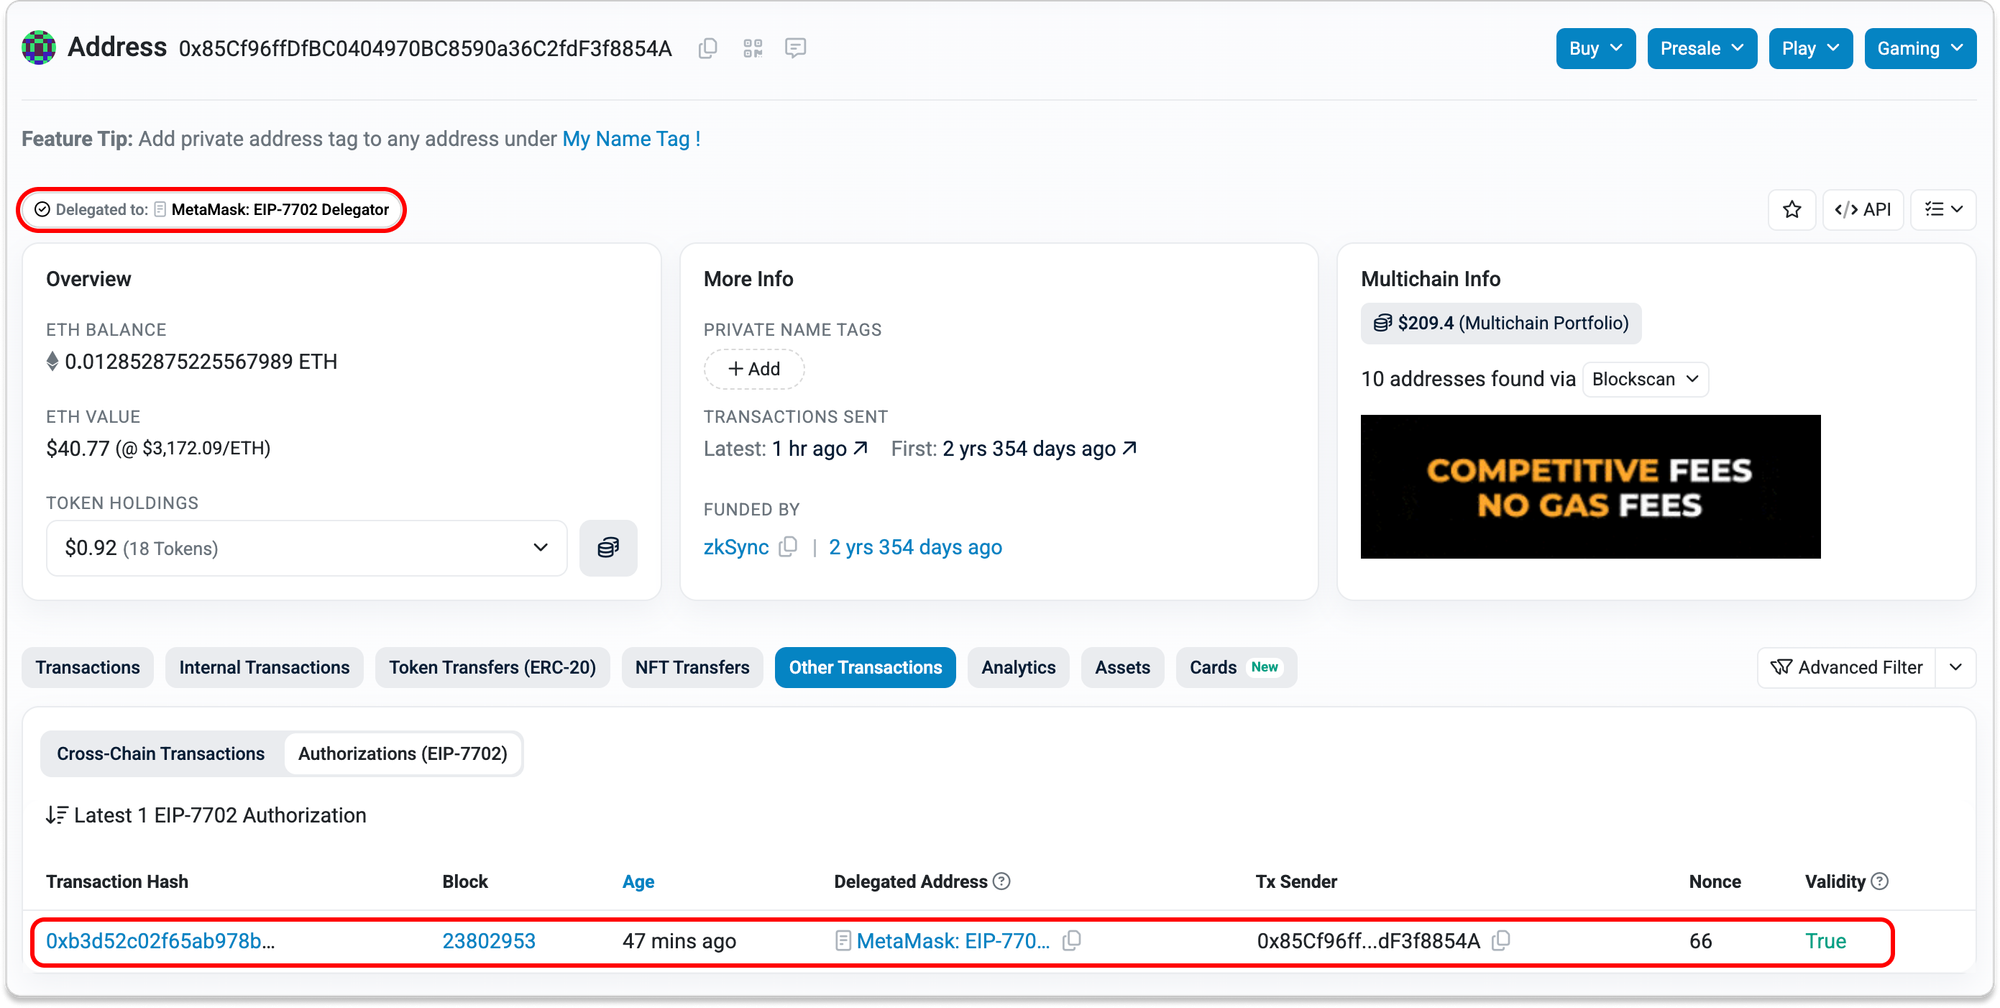
Task: Expand the Buy menu
Action: point(1595,48)
